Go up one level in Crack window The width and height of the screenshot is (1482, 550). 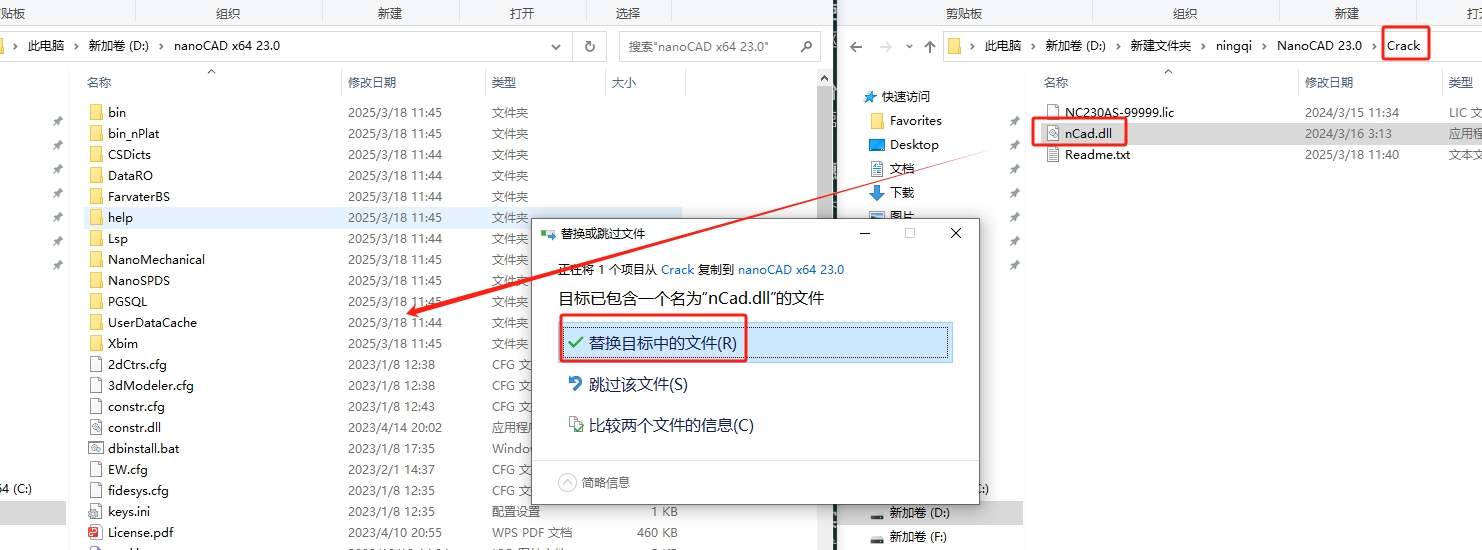point(930,46)
